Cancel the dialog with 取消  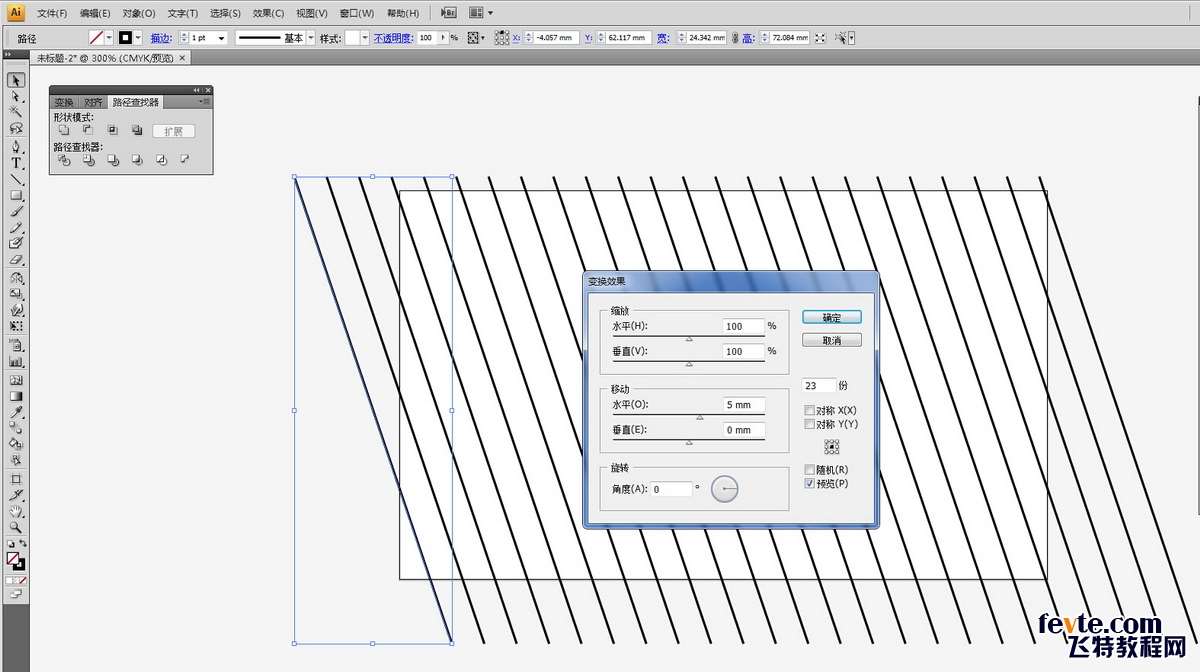pyautogui.click(x=832, y=341)
